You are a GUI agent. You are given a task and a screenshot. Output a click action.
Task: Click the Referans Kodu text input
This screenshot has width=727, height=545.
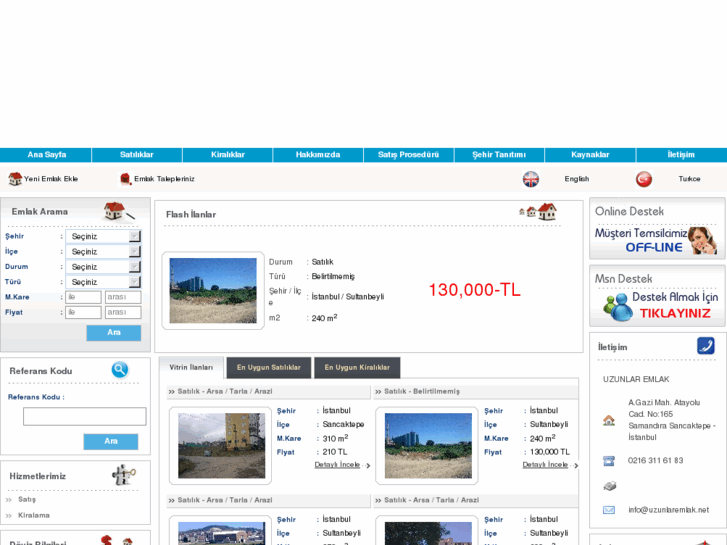[x=85, y=417]
